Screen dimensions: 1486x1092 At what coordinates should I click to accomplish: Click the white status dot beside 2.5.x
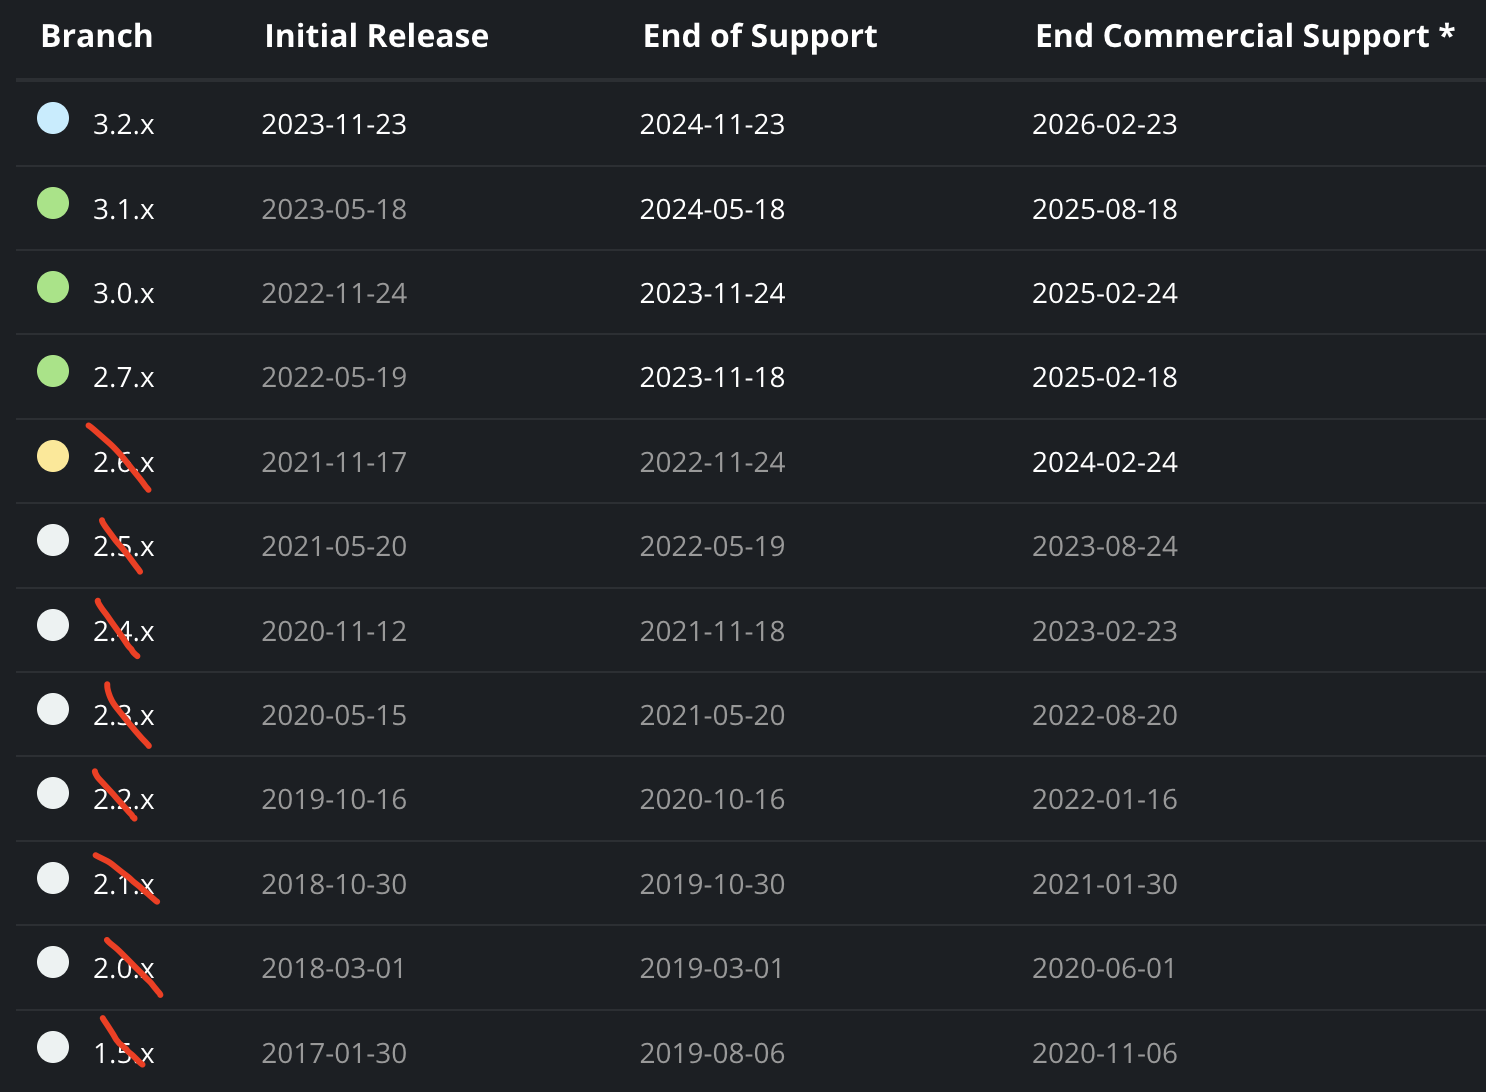point(53,540)
